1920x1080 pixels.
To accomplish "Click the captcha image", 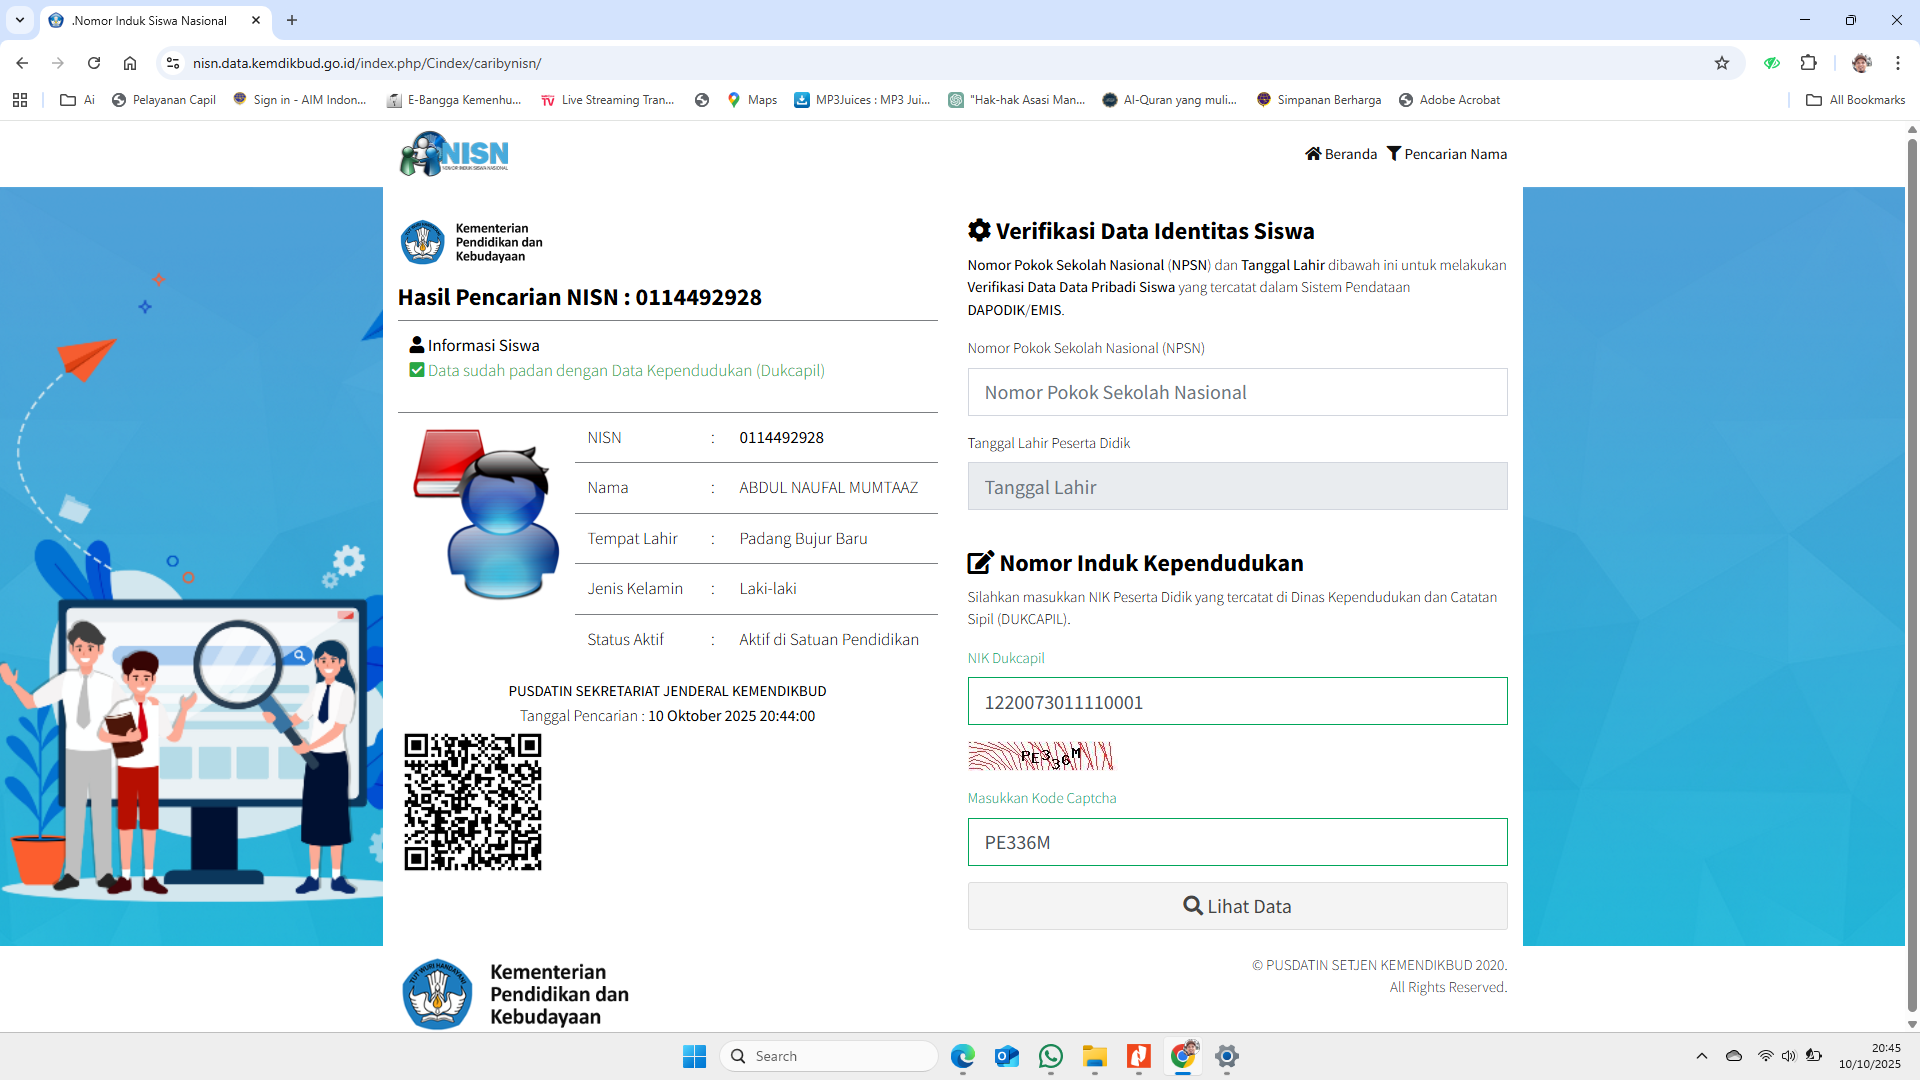I will tap(1040, 756).
